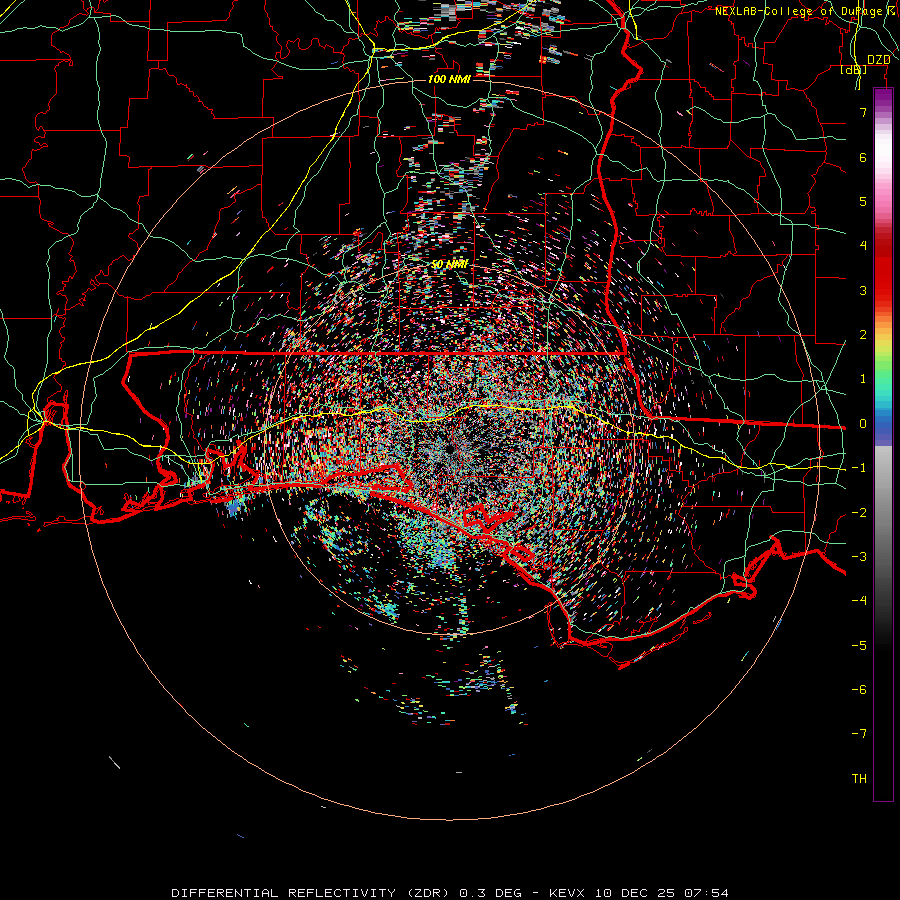The image size is (900, 900).
Task: Click the TH legend label
Action: [859, 779]
